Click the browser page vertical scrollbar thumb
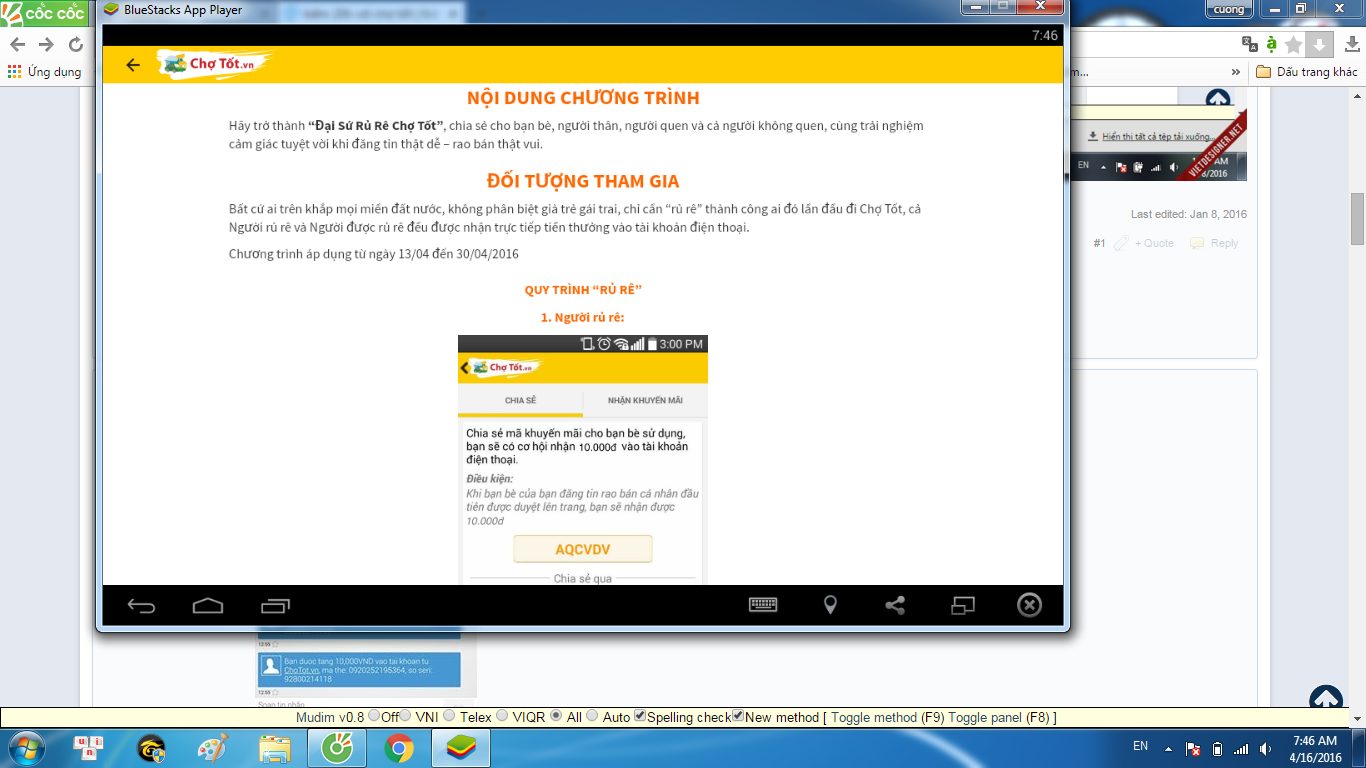The image size is (1366, 768). (1357, 219)
